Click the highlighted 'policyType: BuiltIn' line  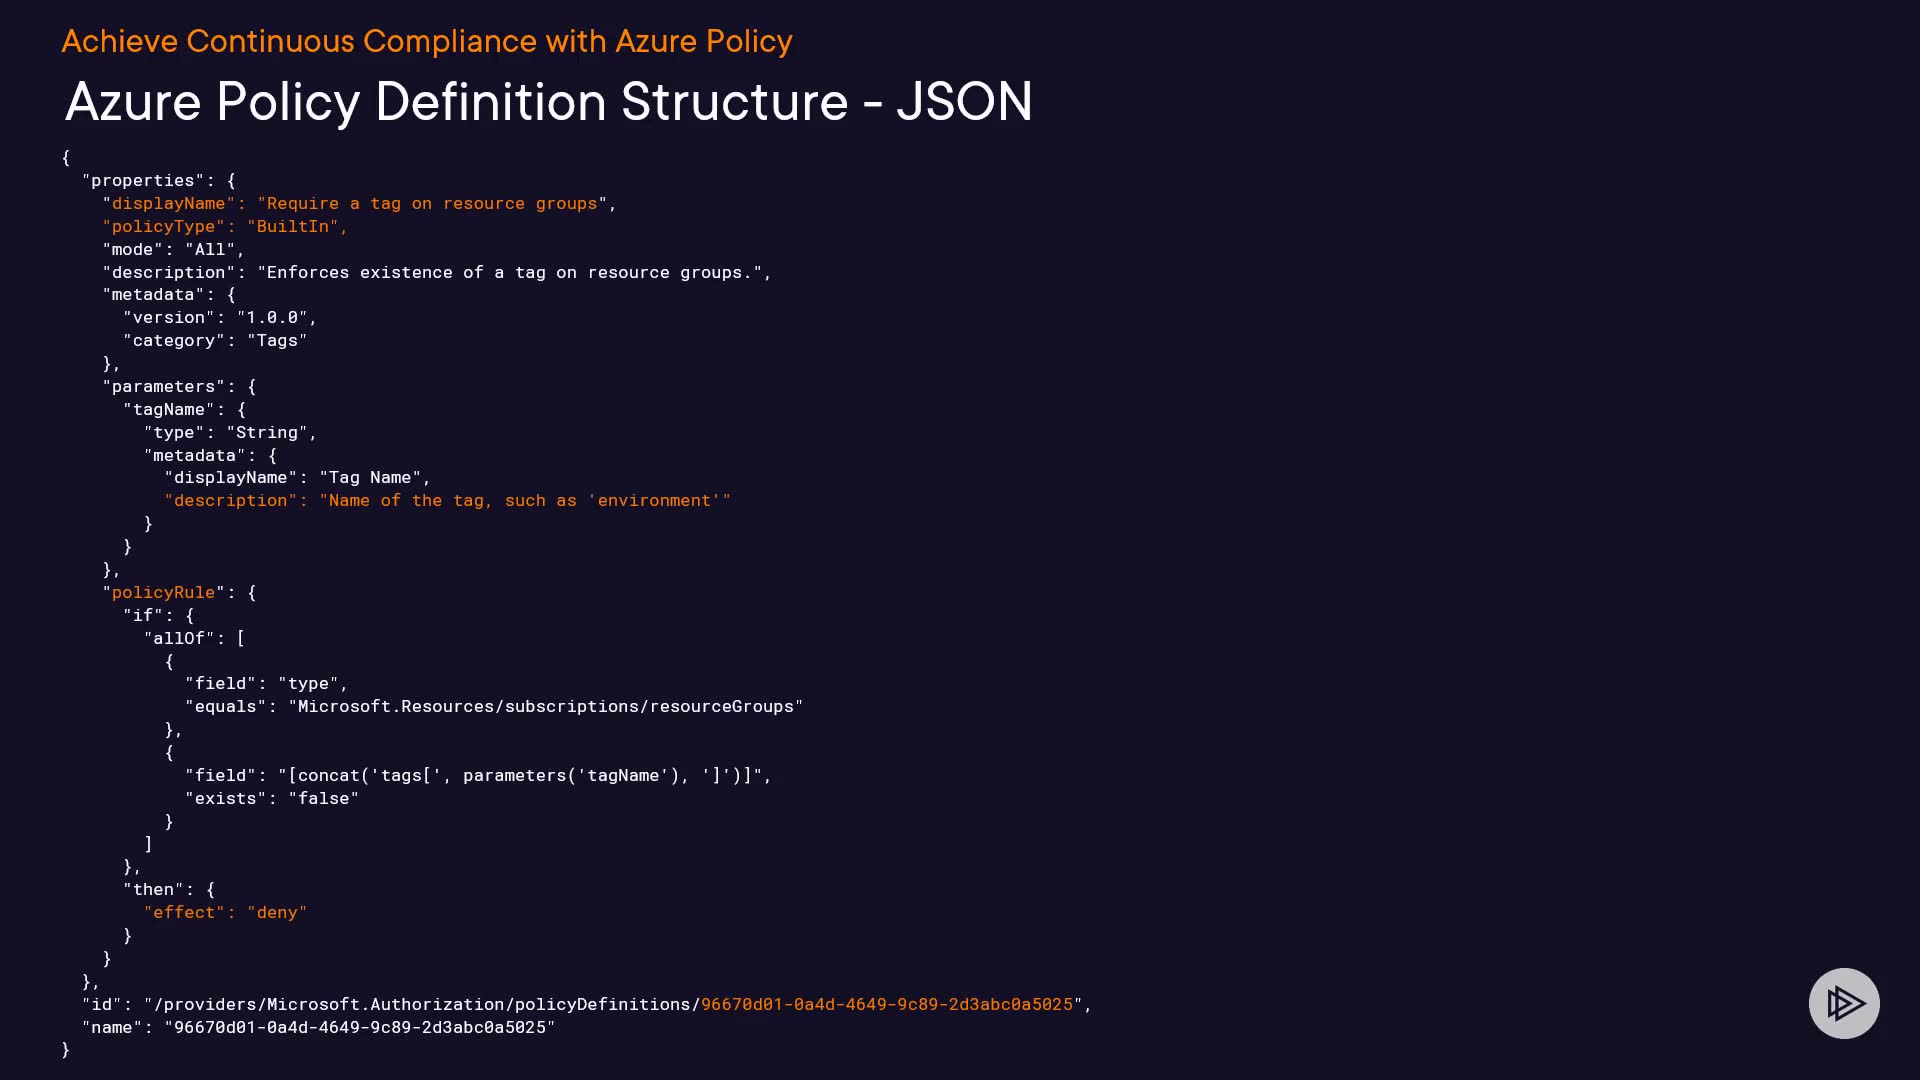(225, 226)
